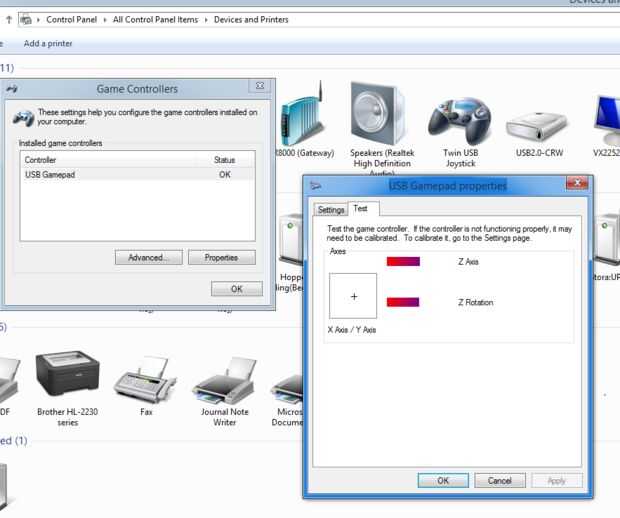Click the X Axis / Y Axis crosshair box
The height and width of the screenshot is (518, 620).
pyautogui.click(x=353, y=296)
